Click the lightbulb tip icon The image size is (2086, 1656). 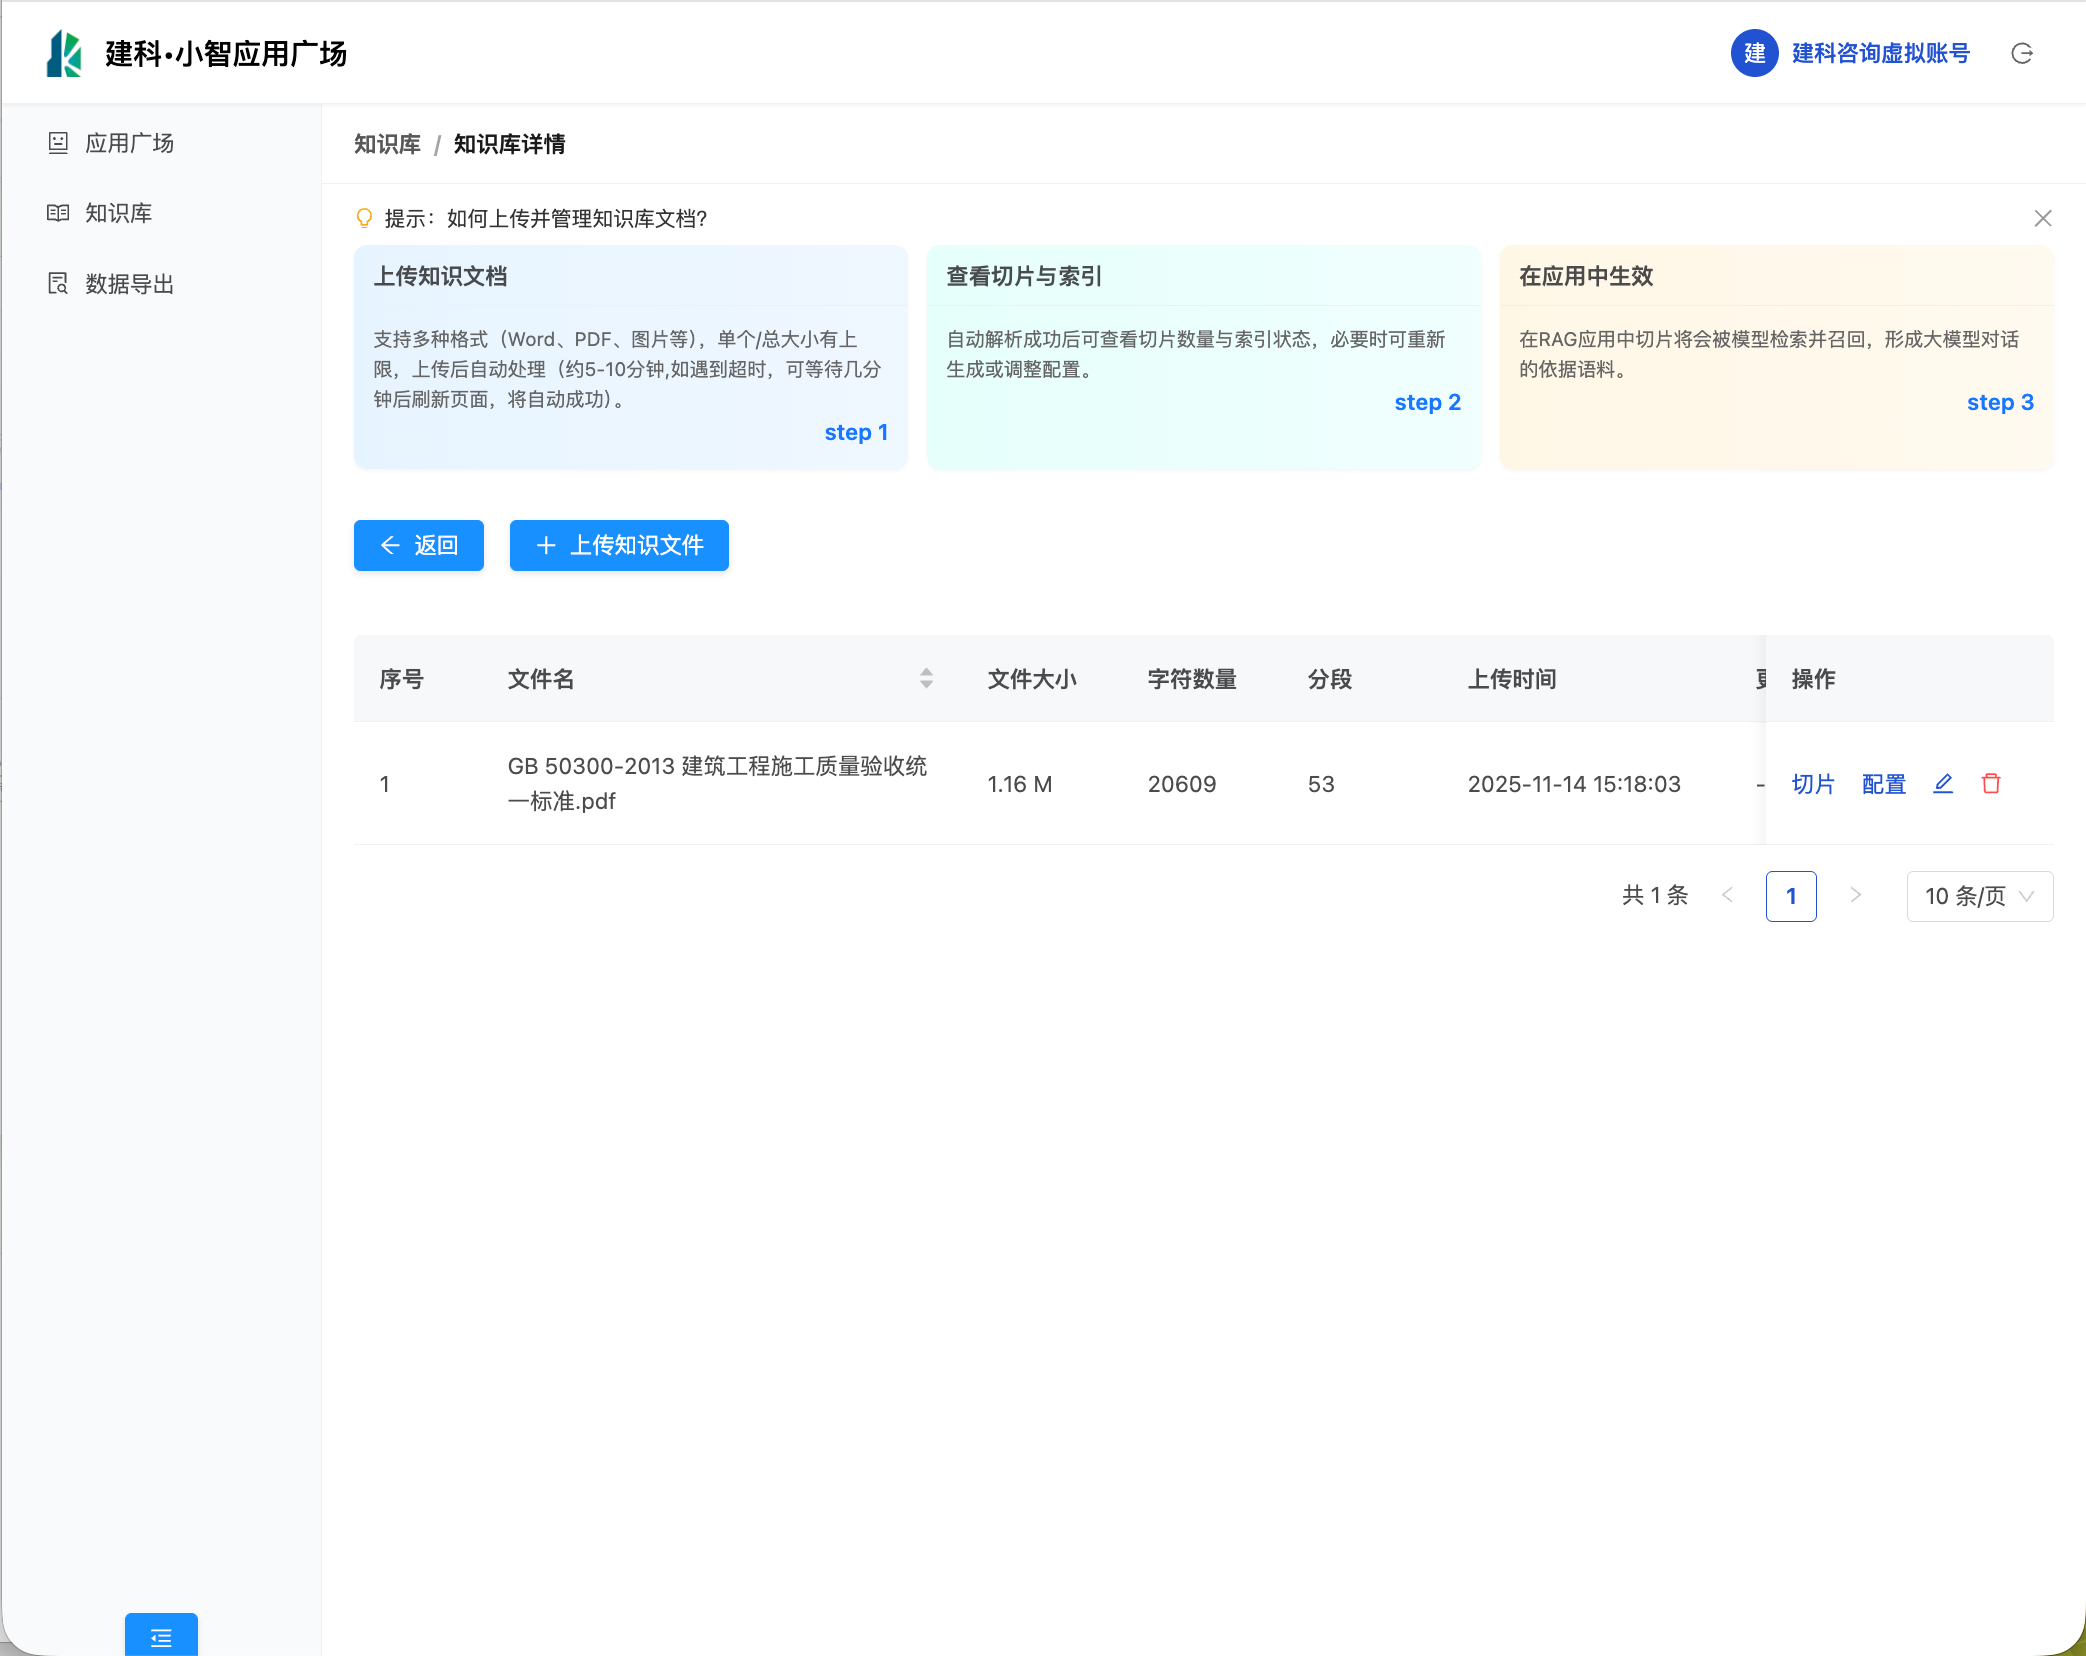click(364, 218)
